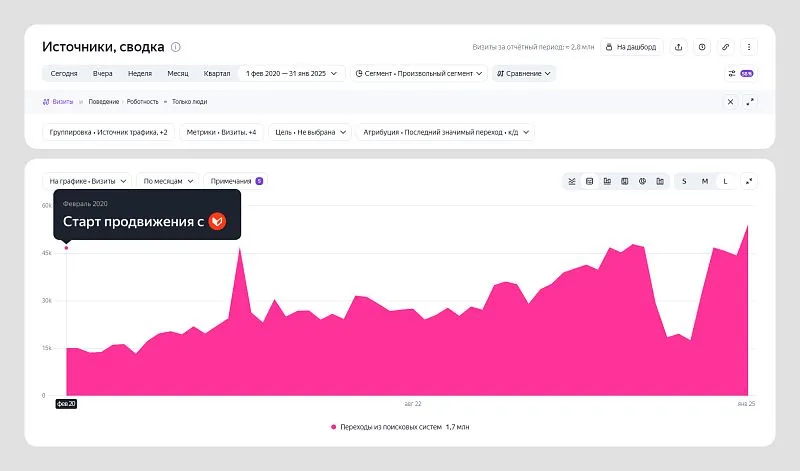The image size is (800, 471).
Task: Open the Атрибуция Последний значимый переход dropdown
Action: click(445, 132)
